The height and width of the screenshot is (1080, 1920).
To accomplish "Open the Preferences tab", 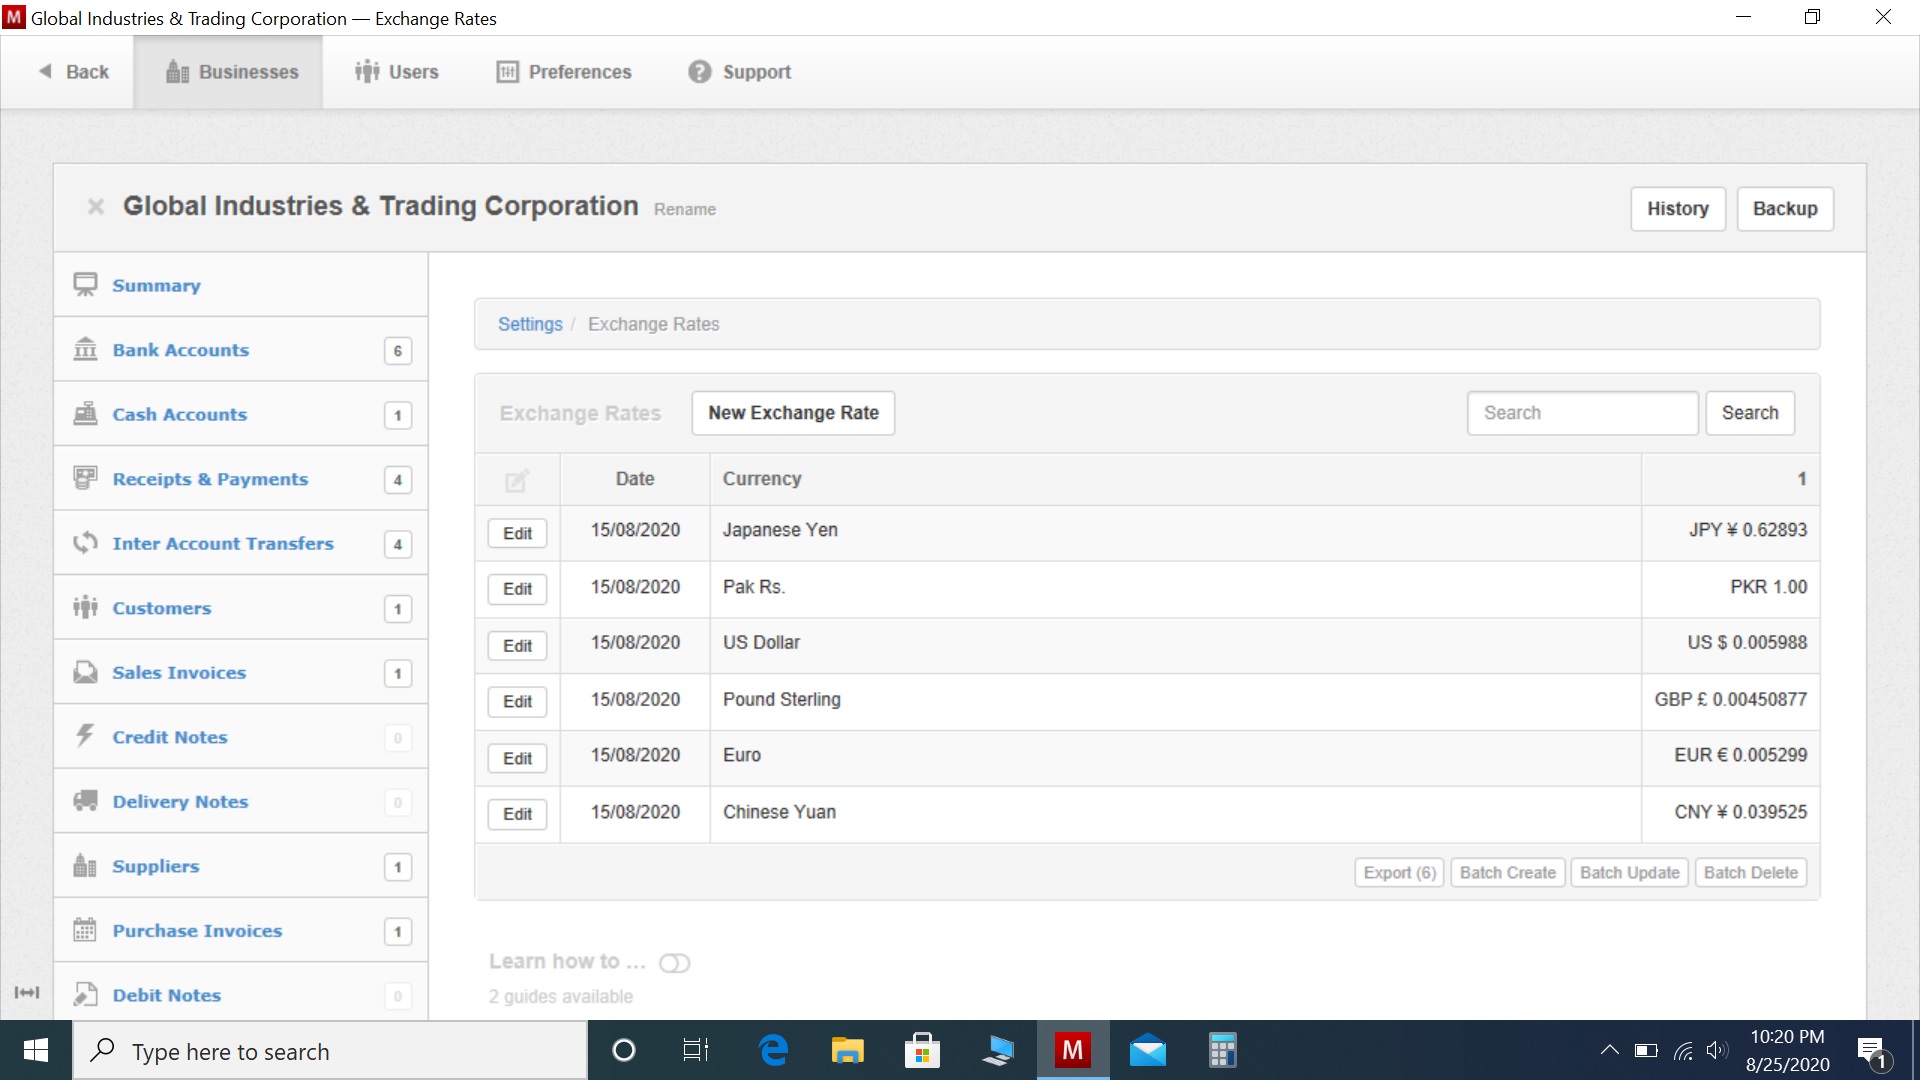I will coord(564,72).
